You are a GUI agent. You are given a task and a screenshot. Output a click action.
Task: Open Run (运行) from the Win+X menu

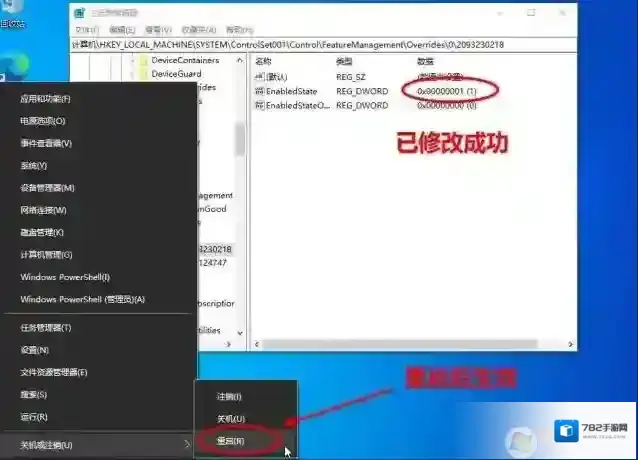click(33, 417)
